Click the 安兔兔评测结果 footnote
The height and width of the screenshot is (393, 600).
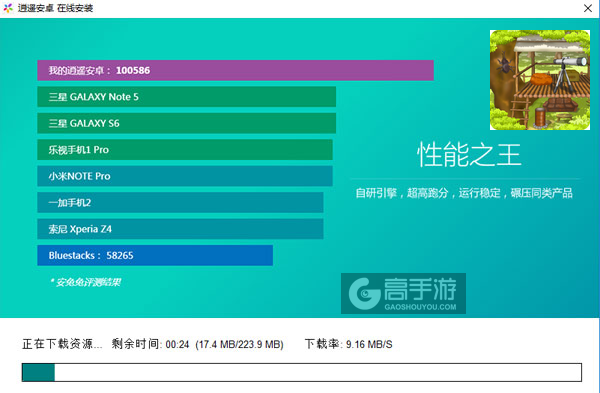pyautogui.click(x=85, y=282)
